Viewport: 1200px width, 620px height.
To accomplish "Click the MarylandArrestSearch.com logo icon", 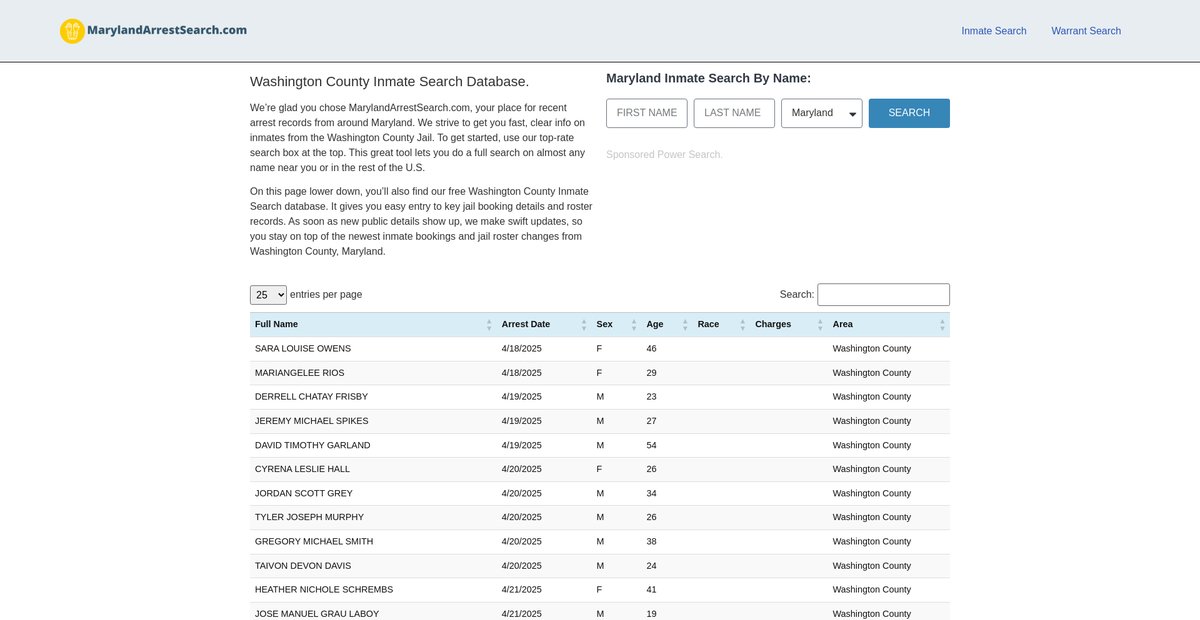I will (x=72, y=31).
